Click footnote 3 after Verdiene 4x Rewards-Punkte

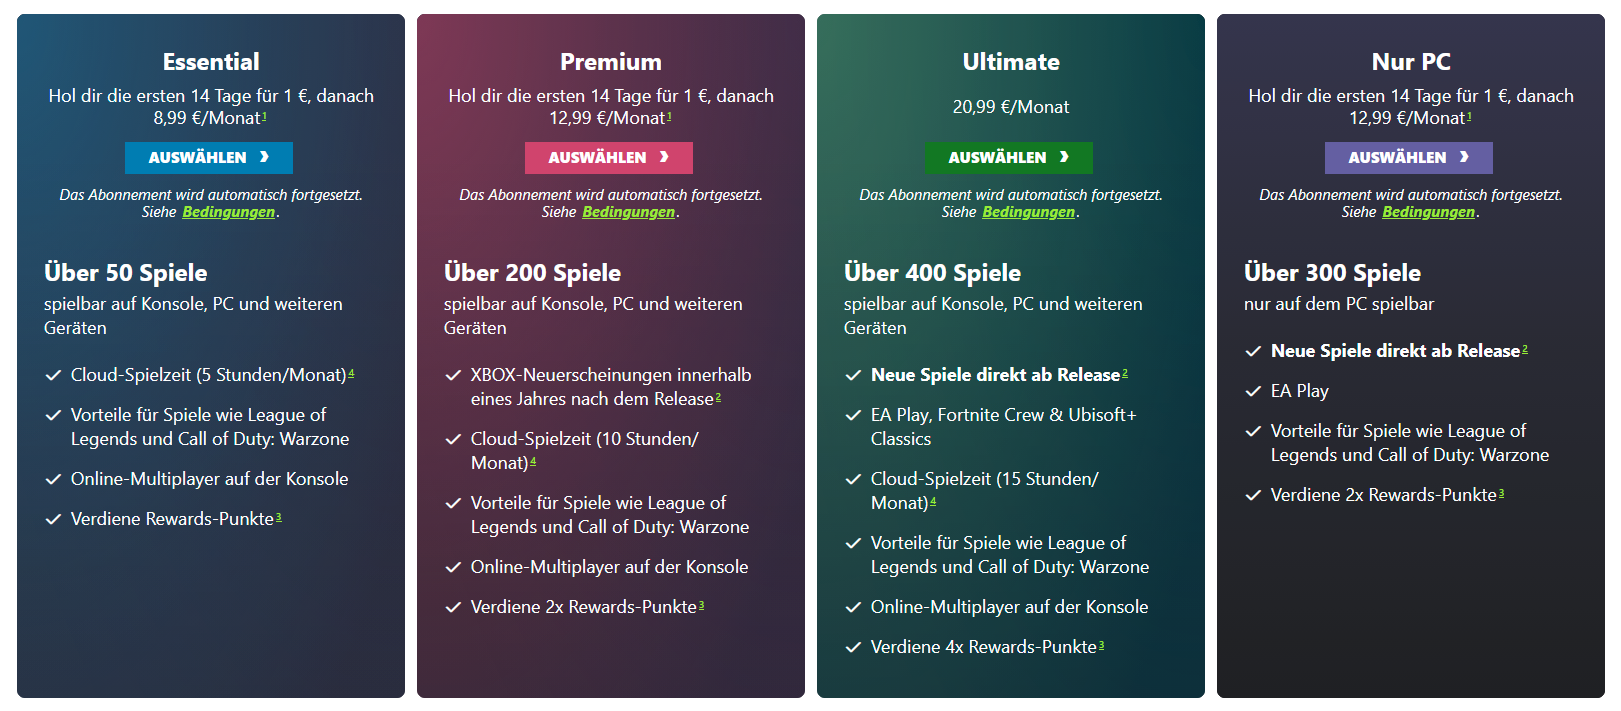click(1101, 645)
